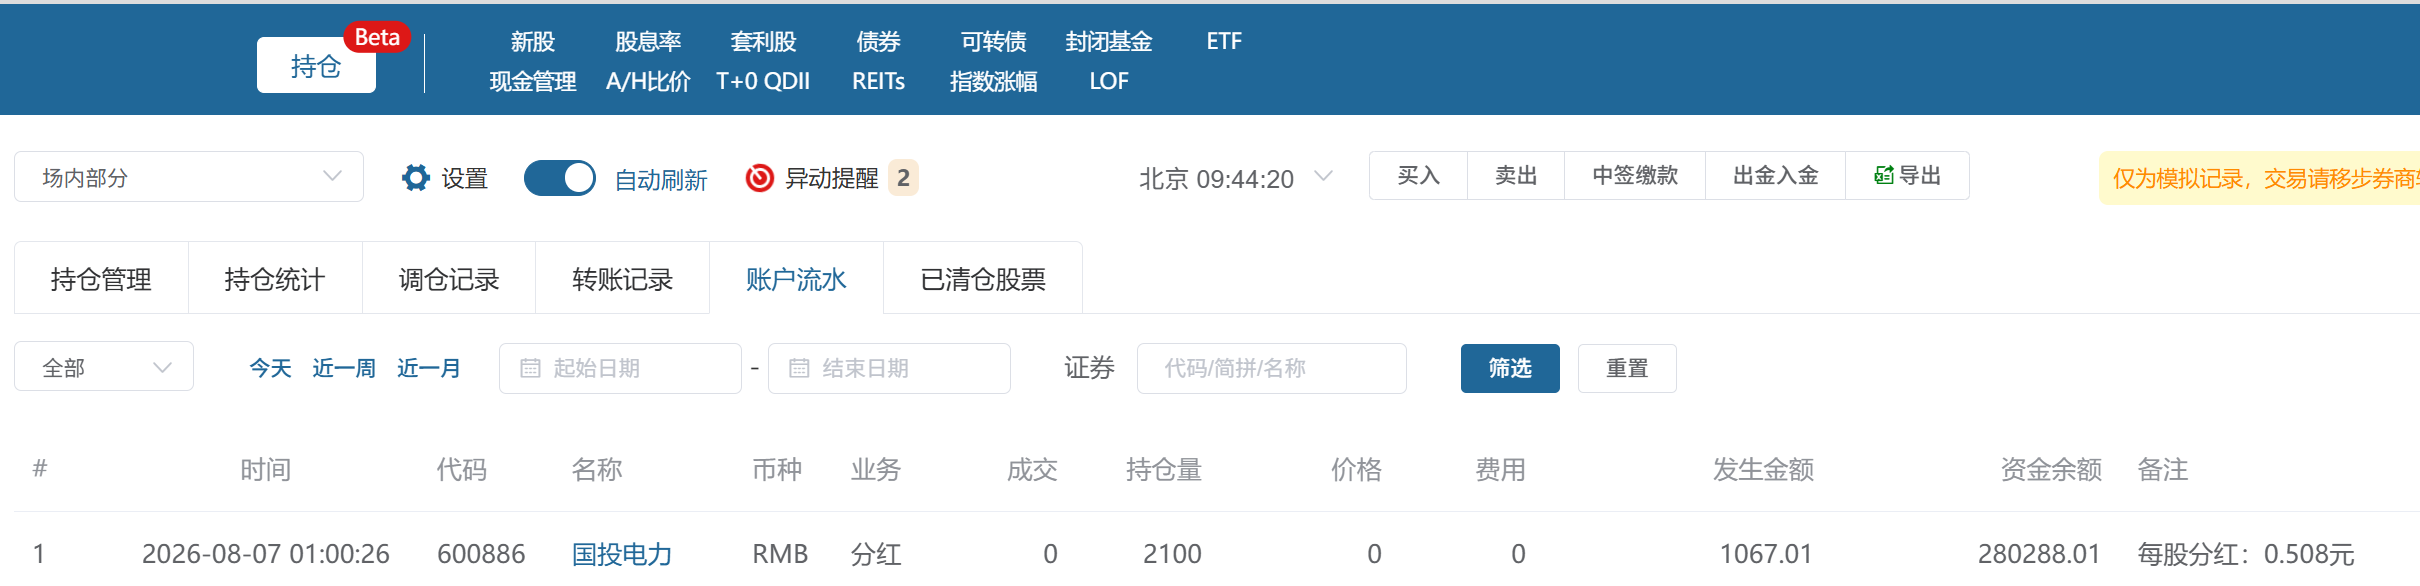Click the 重置 button
The width and height of the screenshot is (2420, 586).
point(1627,368)
